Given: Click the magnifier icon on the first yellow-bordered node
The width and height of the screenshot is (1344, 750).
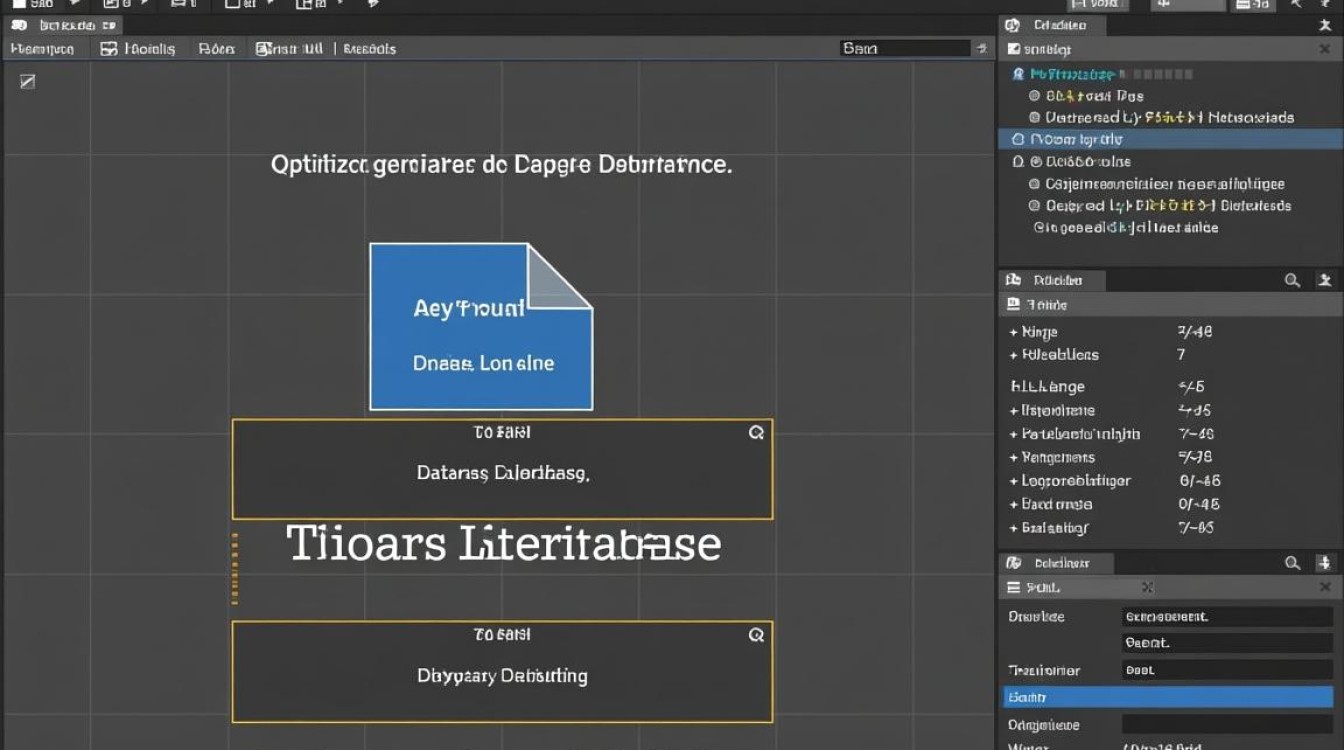Looking at the screenshot, I should (756, 433).
